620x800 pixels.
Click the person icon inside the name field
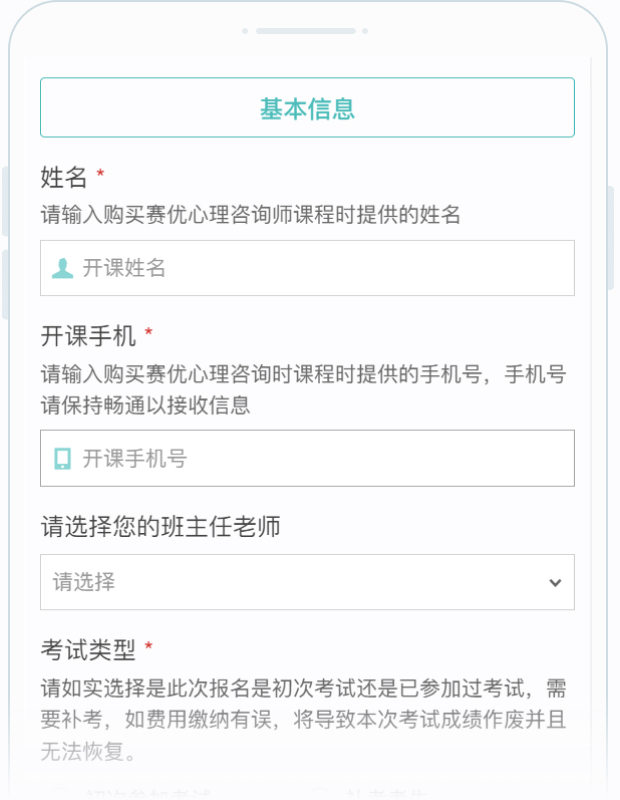tap(62, 268)
